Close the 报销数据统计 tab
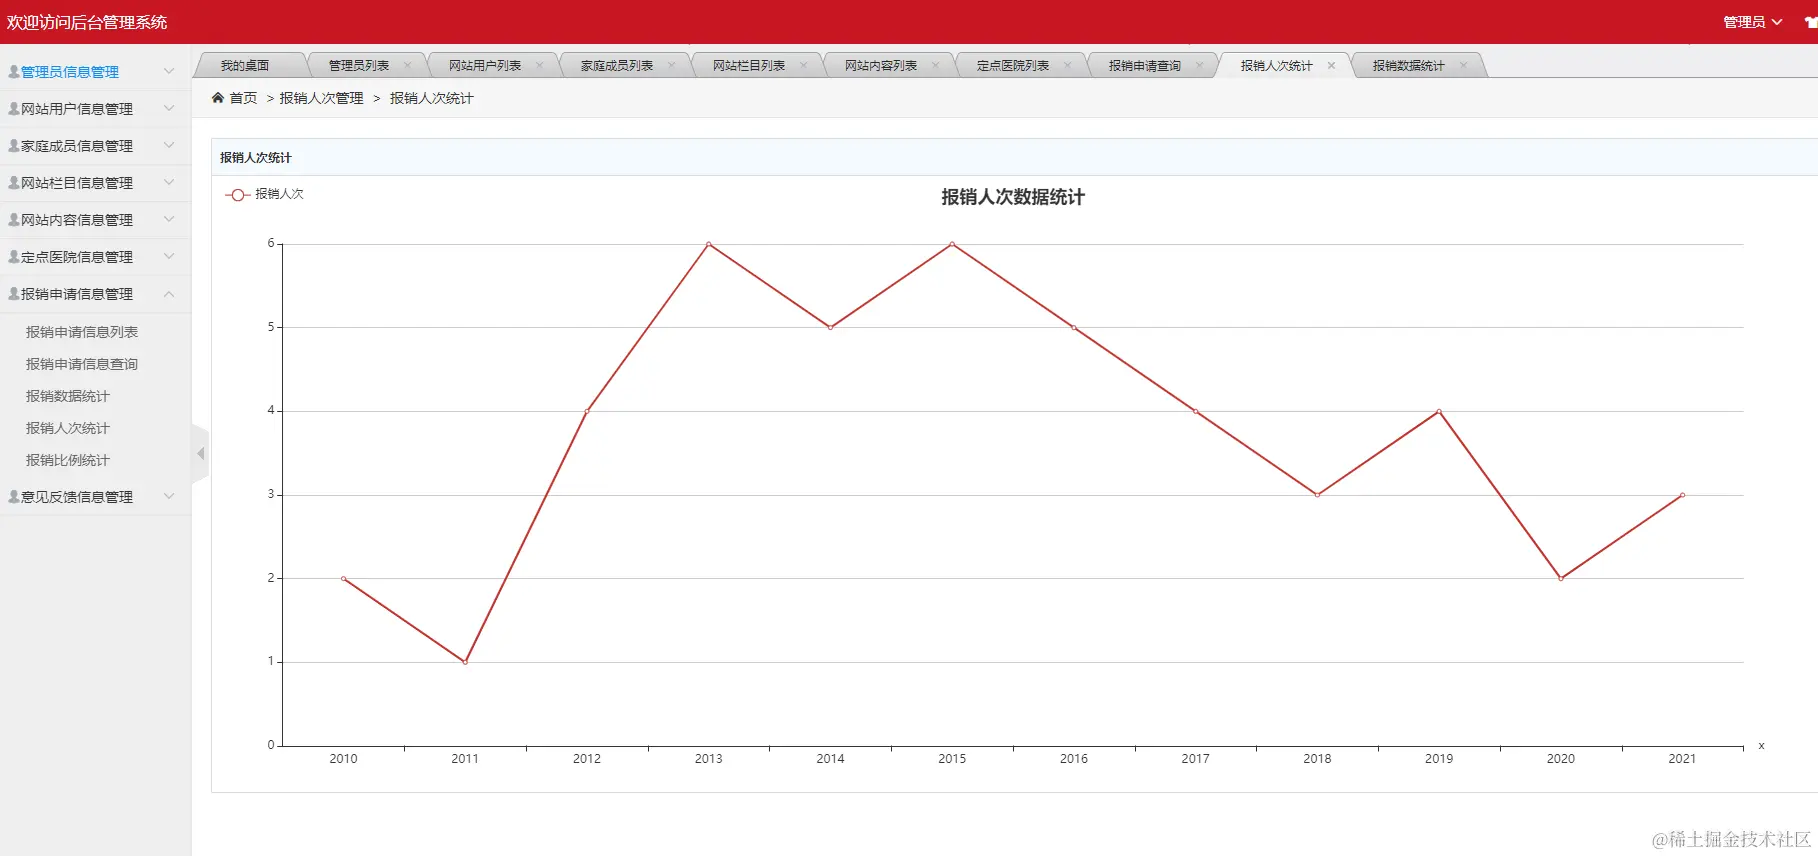This screenshot has height=856, width=1818. [1463, 66]
